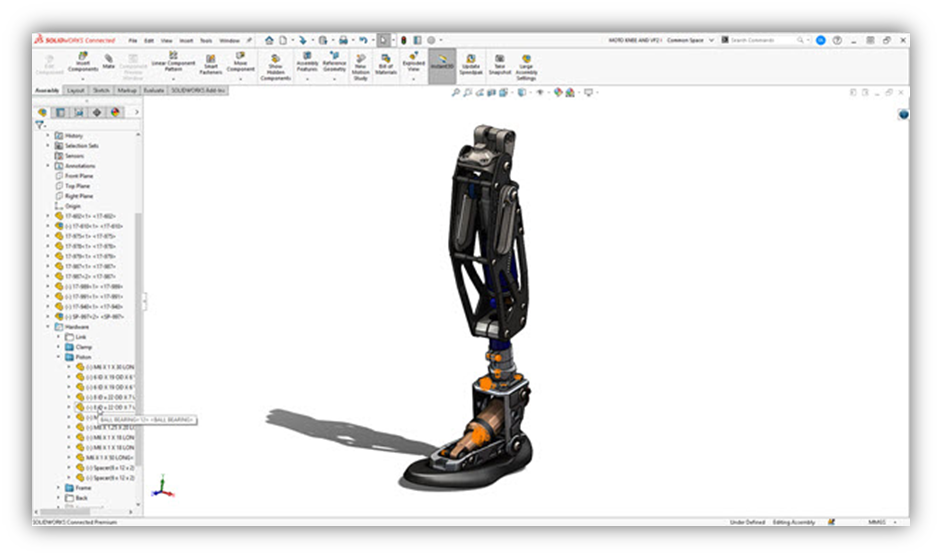
Task: Open Insert Components dropdown arrow
Action: click(x=83, y=78)
